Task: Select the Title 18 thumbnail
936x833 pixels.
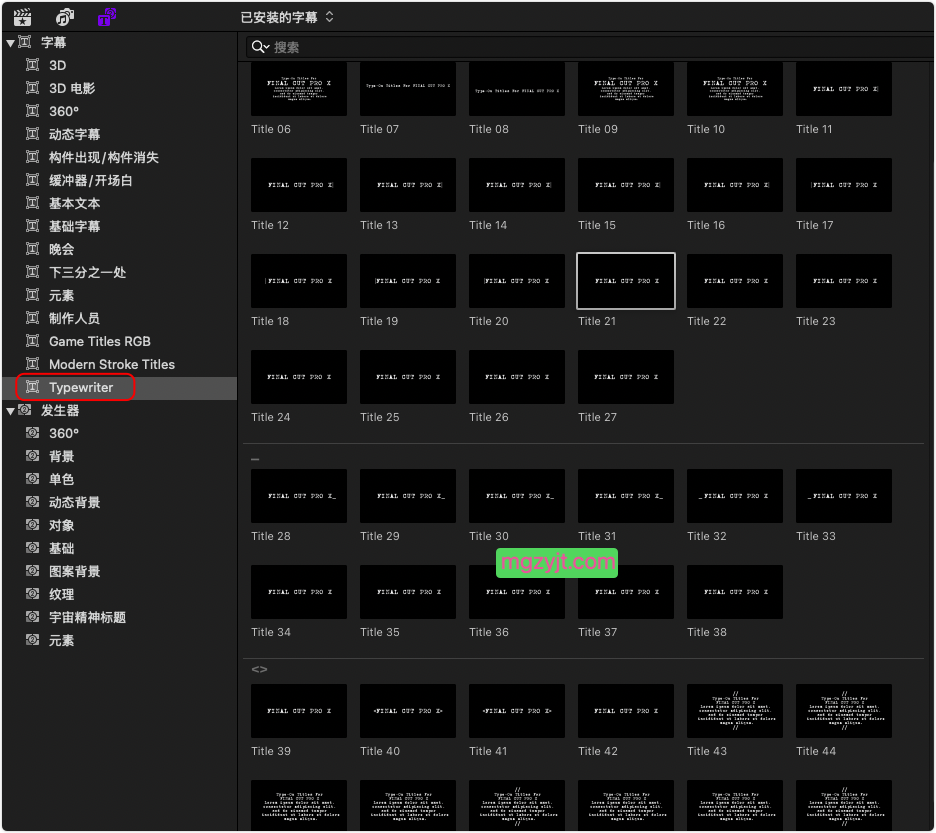Action: coord(298,281)
